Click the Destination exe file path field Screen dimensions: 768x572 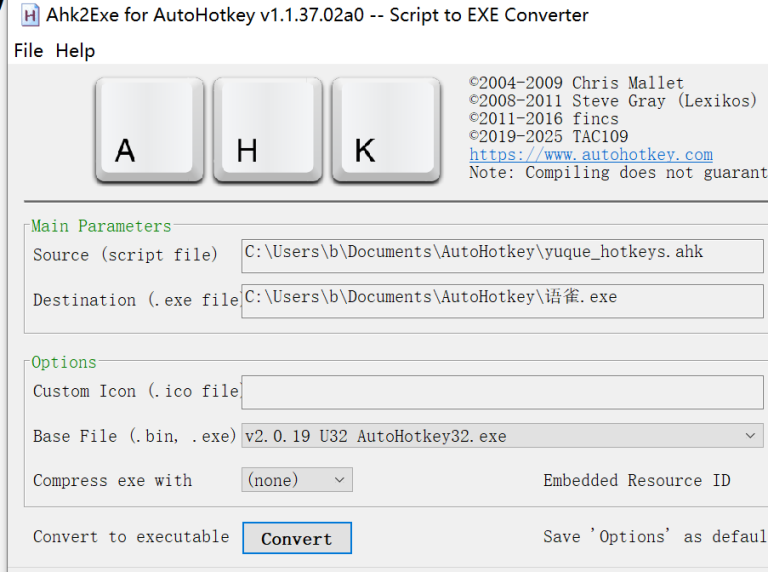(x=501, y=300)
